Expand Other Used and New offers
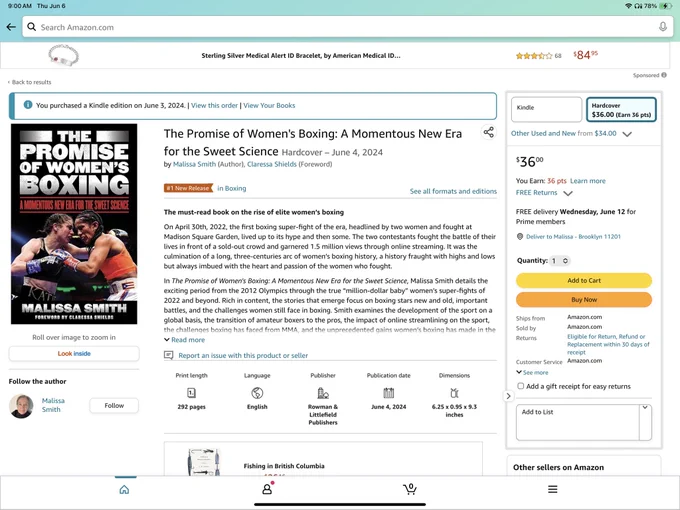The width and height of the screenshot is (680, 510). pos(627,134)
